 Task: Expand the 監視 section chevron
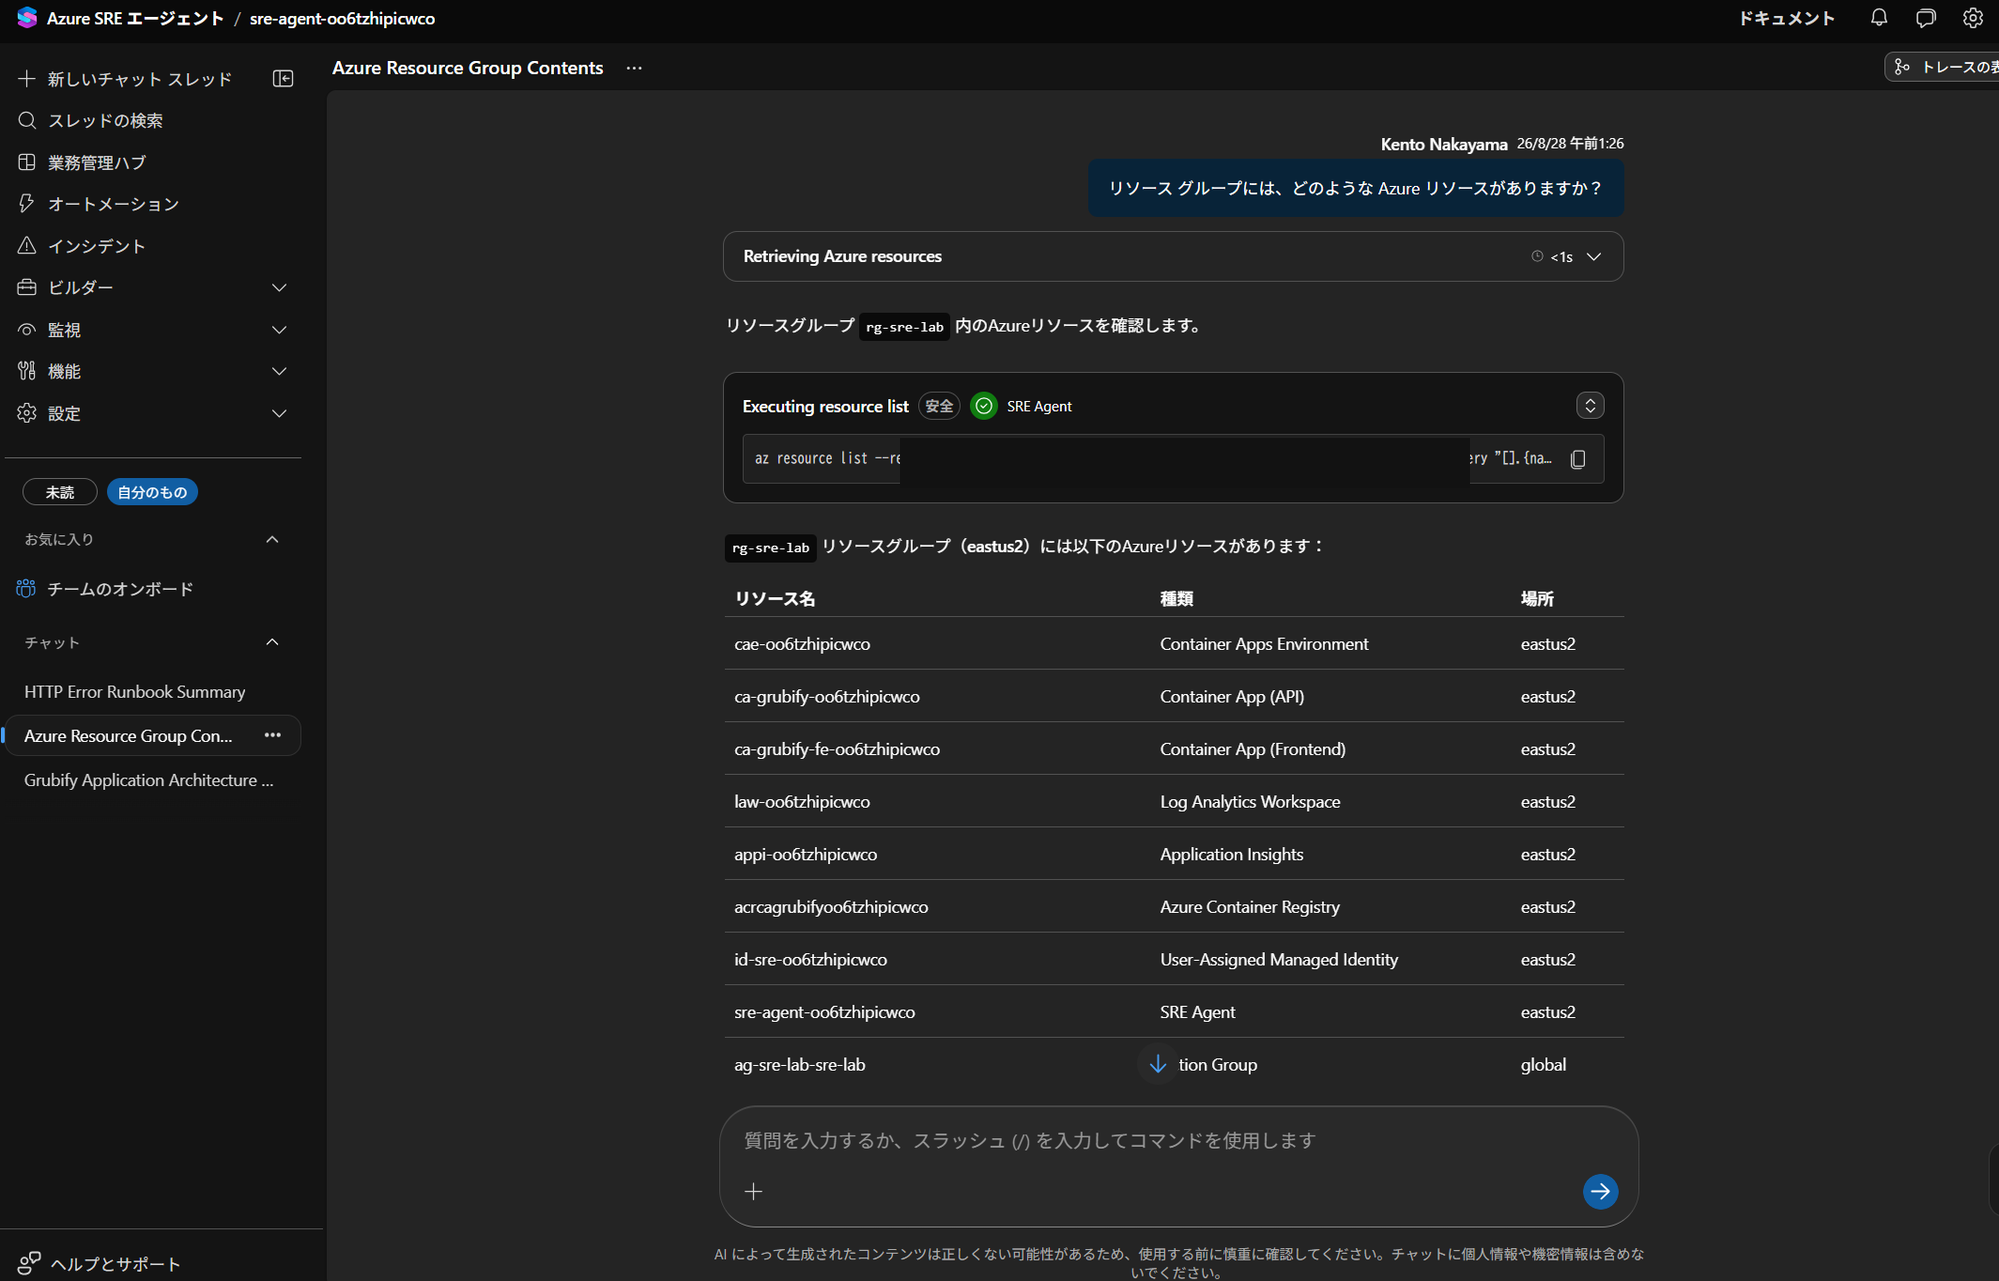tap(279, 330)
